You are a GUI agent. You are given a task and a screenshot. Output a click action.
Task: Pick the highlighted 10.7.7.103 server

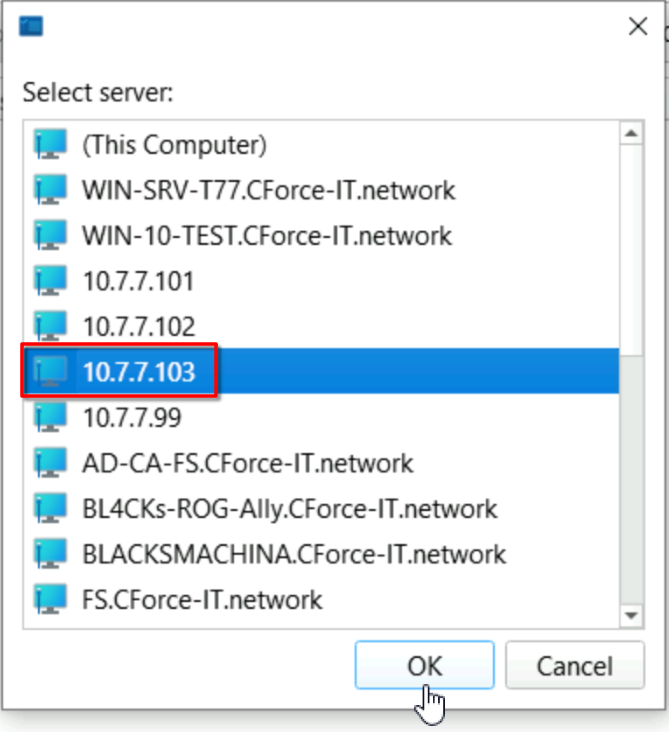321,371
